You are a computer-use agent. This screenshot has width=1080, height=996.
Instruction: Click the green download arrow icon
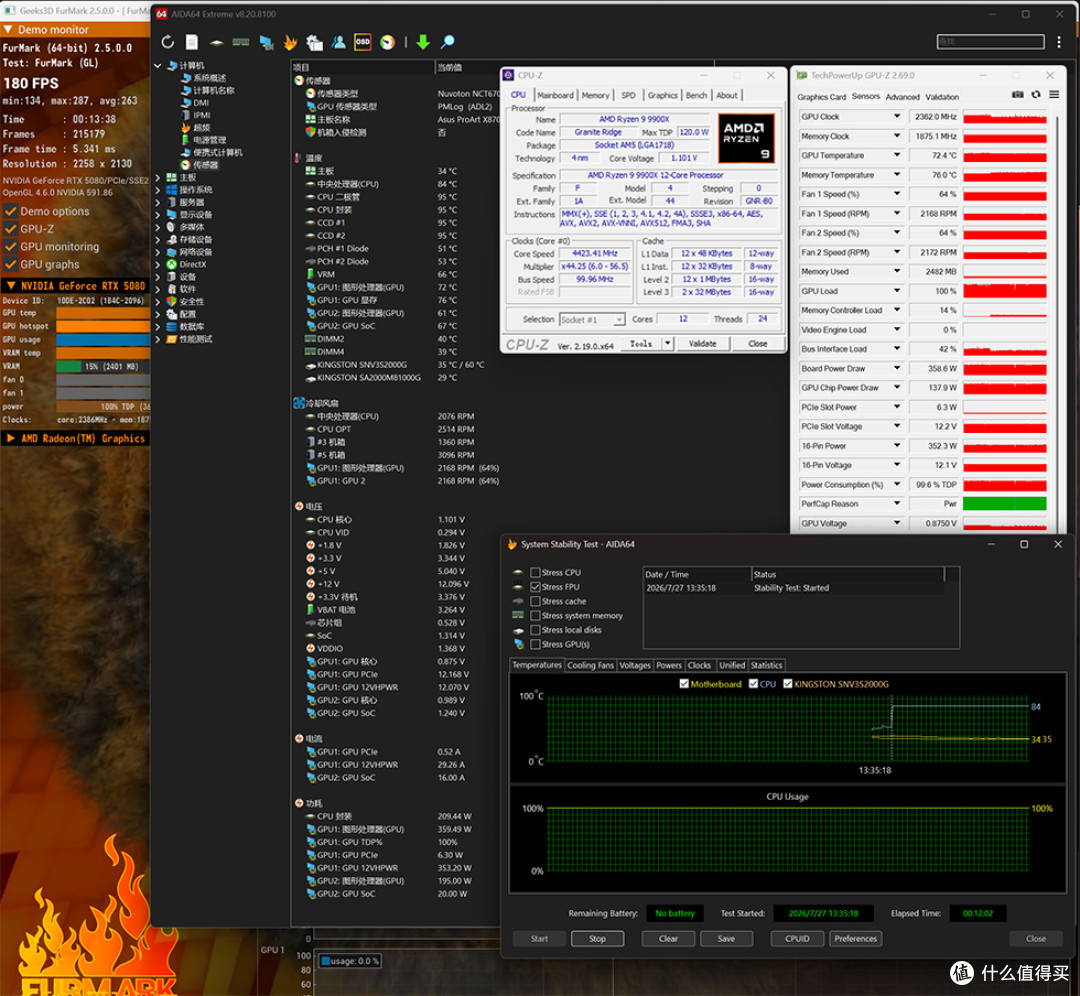pyautogui.click(x=423, y=42)
